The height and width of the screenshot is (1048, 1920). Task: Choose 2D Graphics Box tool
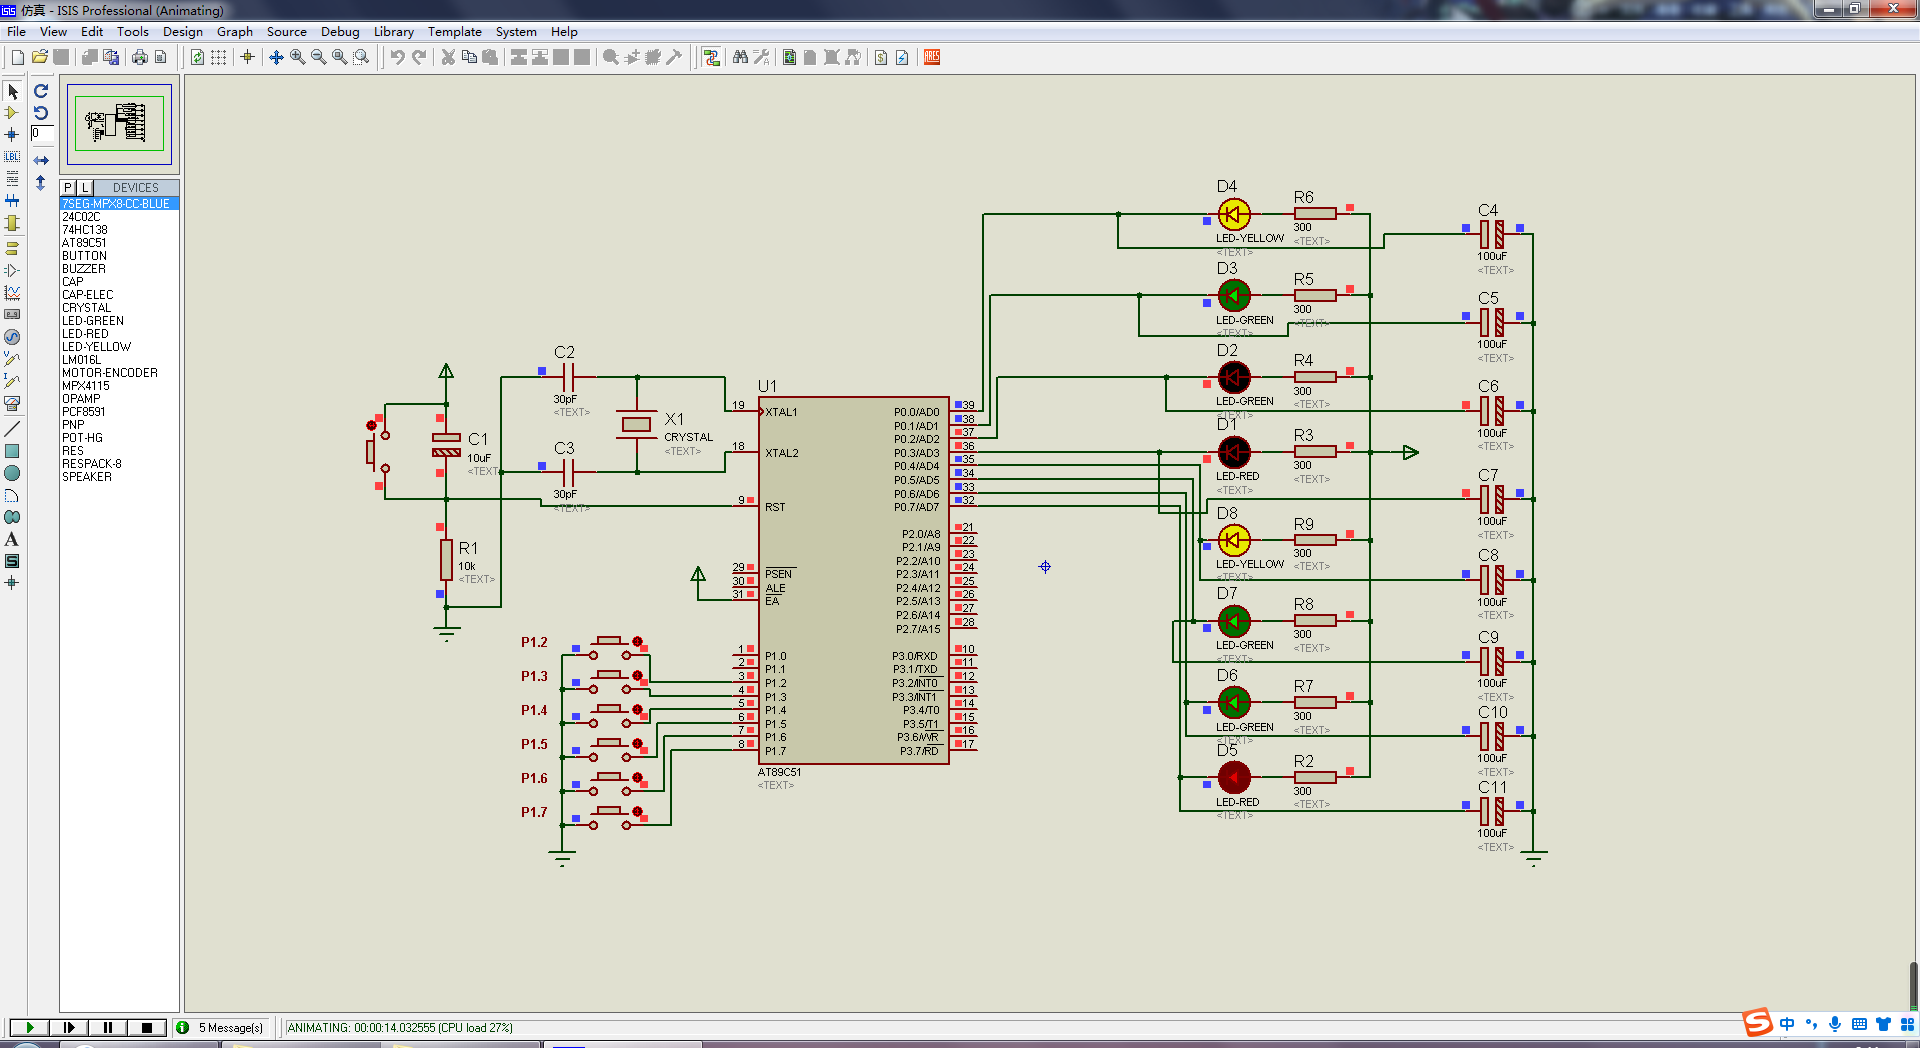(12, 451)
